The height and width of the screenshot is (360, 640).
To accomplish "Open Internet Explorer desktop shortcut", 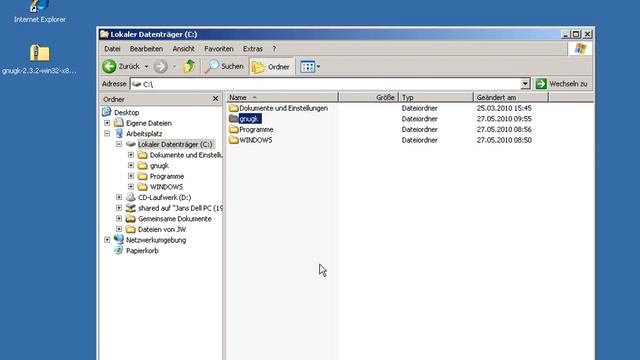I will (40, 11).
